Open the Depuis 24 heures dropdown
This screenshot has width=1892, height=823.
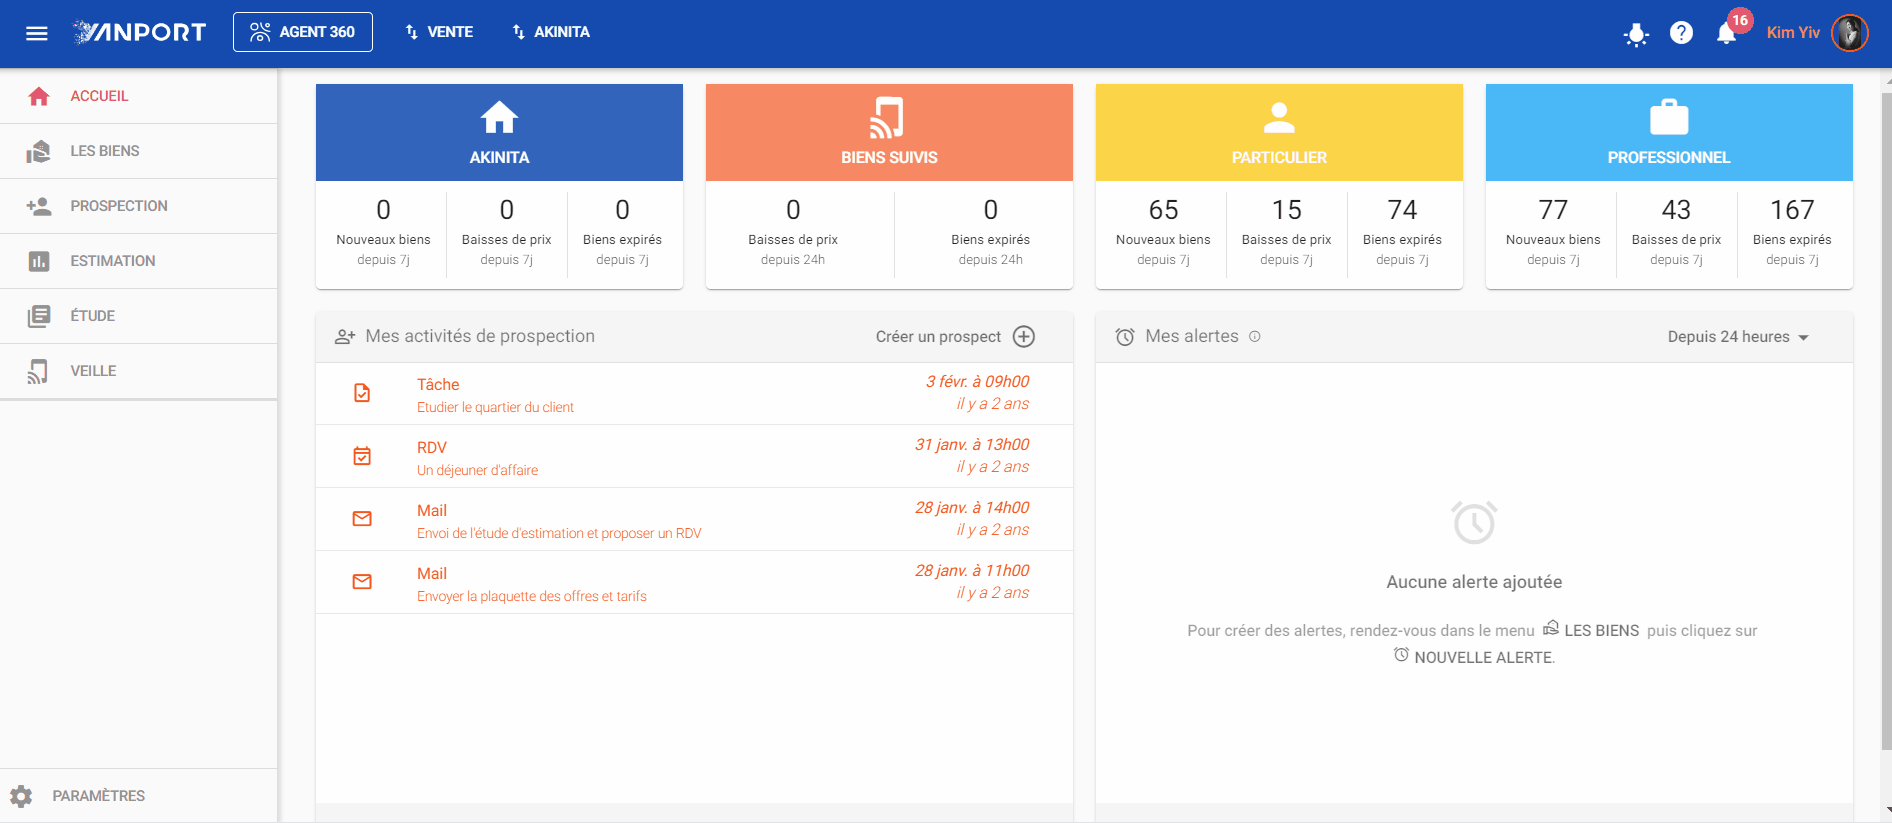click(1738, 337)
